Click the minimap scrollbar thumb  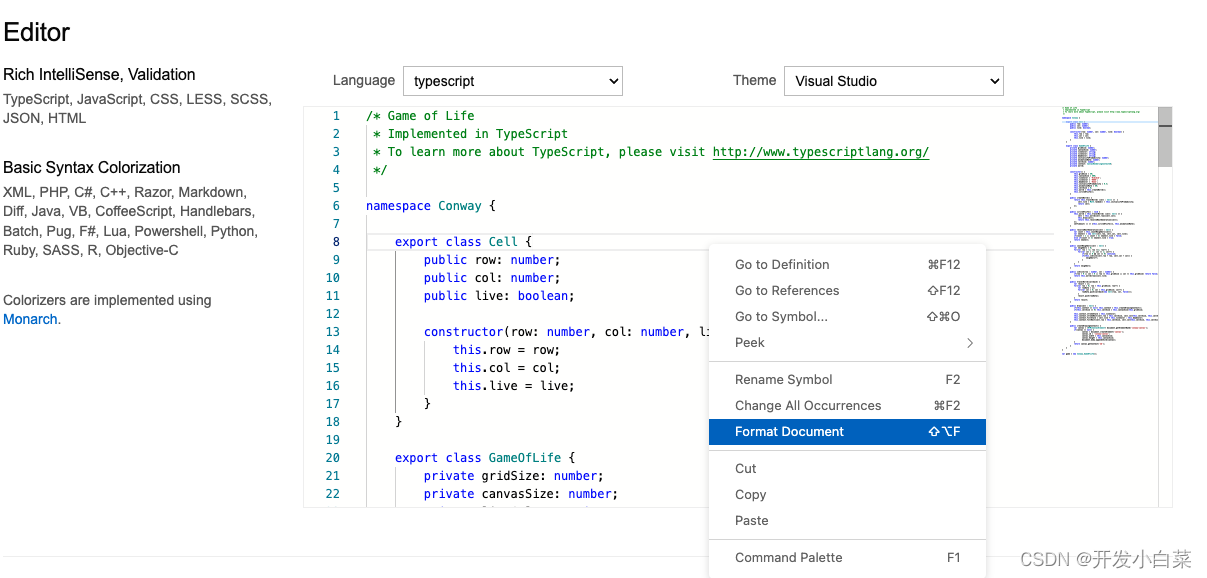(1163, 135)
